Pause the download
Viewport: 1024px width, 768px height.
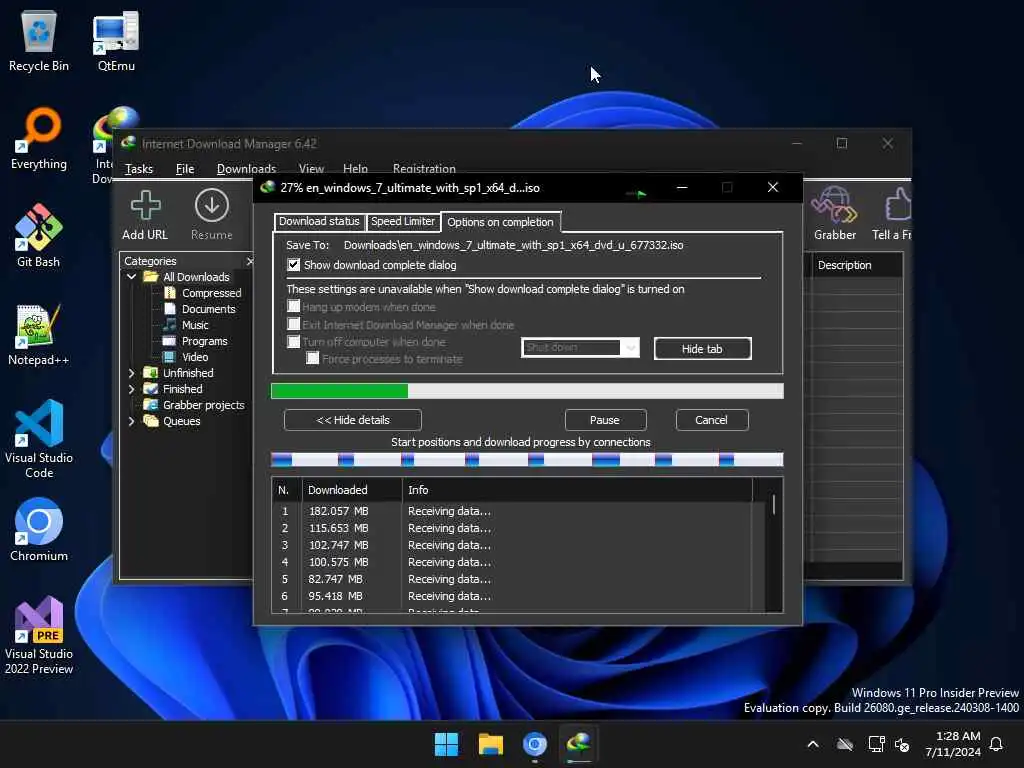click(605, 420)
